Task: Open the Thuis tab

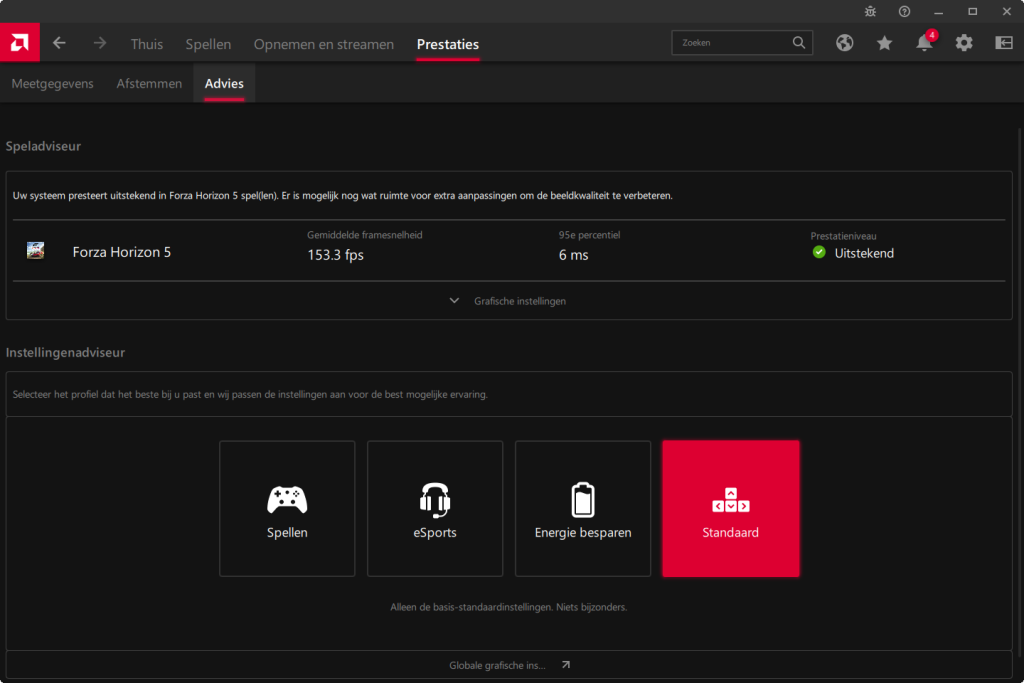Action: pos(147,44)
